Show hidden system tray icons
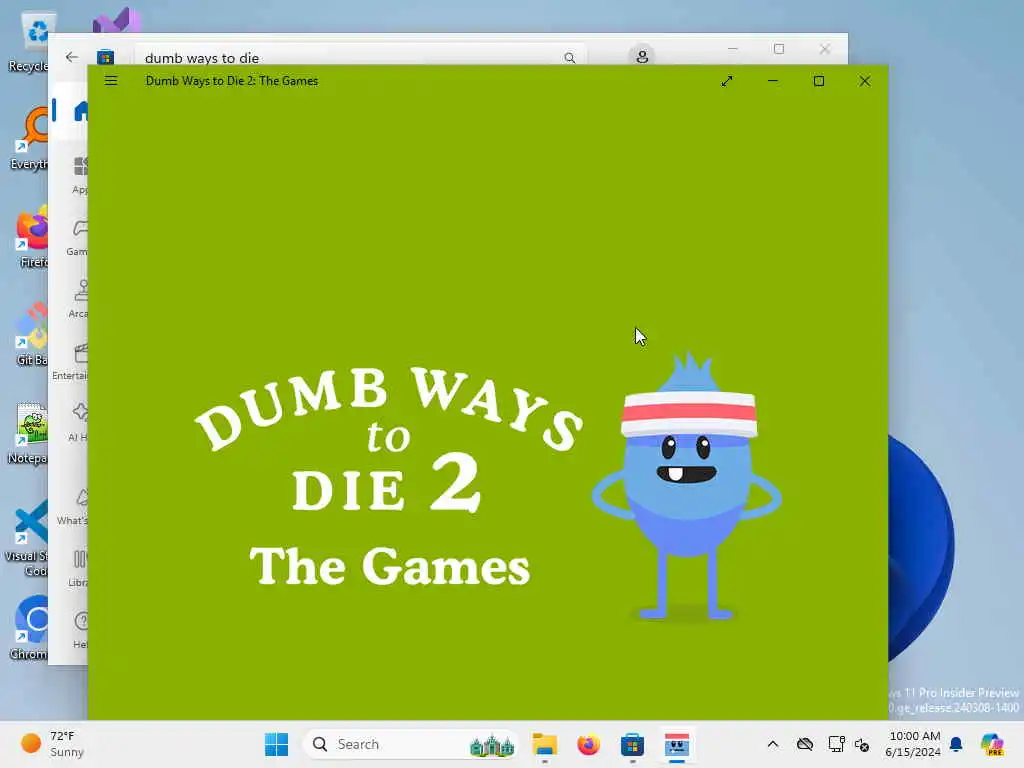Image resolution: width=1024 pixels, height=768 pixels. point(773,744)
